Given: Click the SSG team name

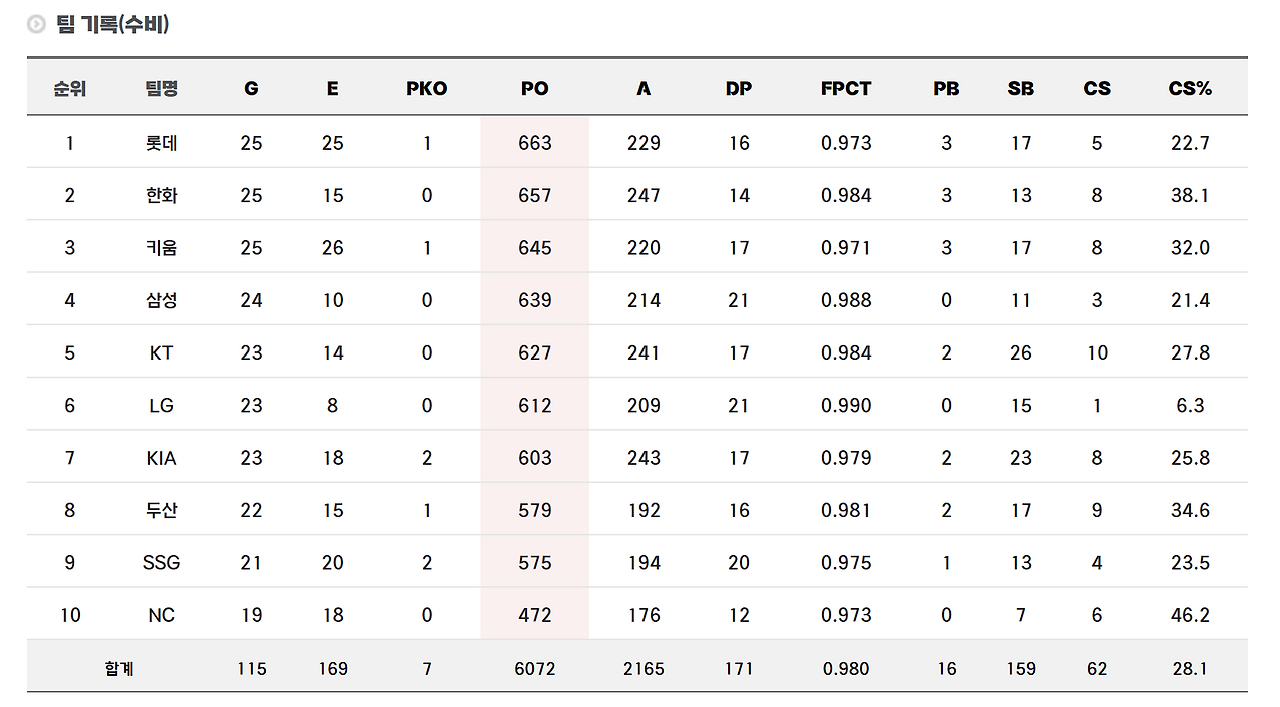Looking at the screenshot, I should (161, 563).
